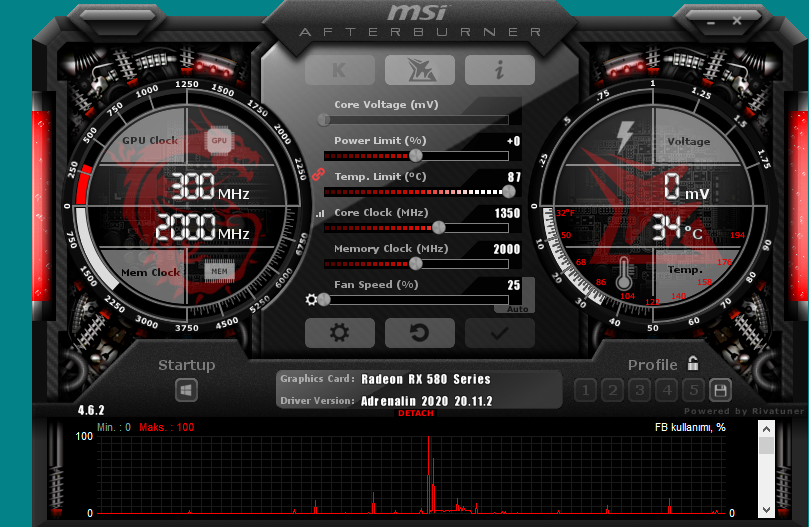The height and width of the screenshot is (527, 809).
Task: Select profile slot 1
Action: (x=586, y=390)
